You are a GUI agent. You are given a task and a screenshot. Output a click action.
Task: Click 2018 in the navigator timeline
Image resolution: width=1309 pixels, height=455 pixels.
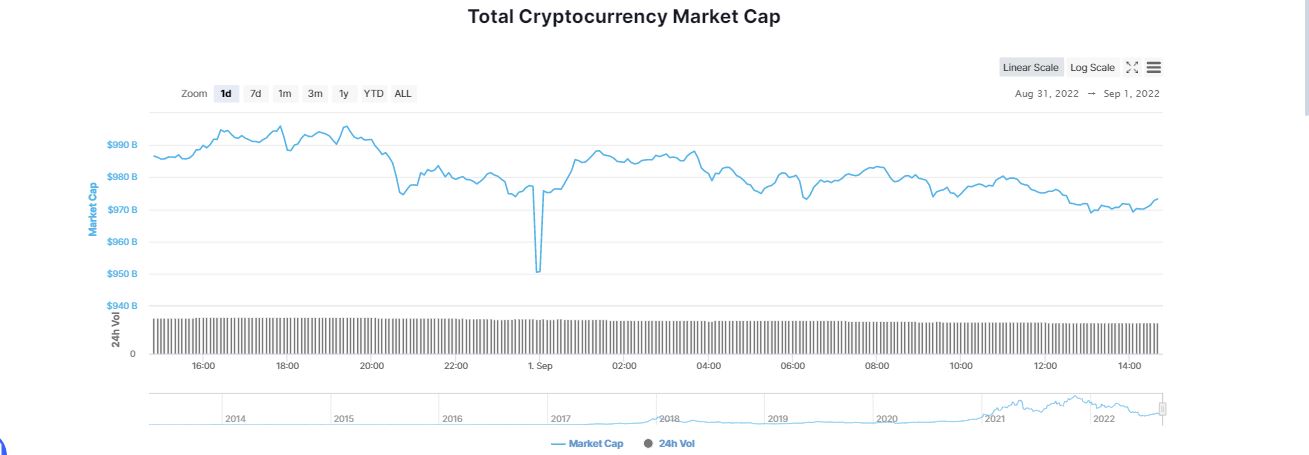(x=668, y=419)
